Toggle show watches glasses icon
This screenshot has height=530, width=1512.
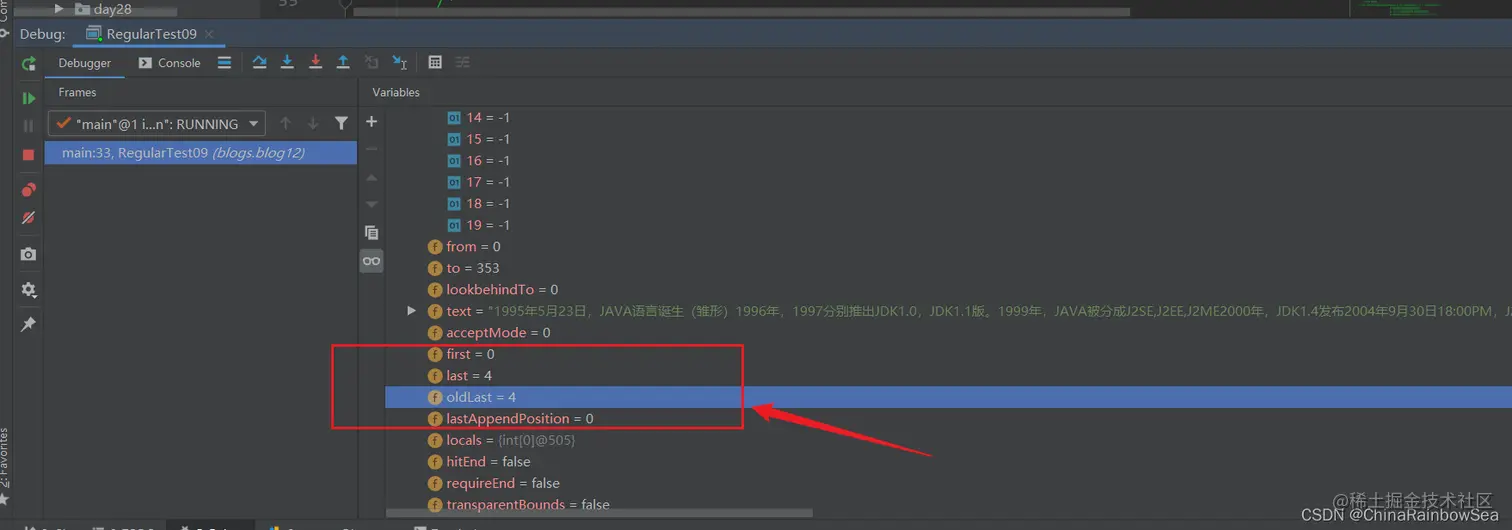[x=371, y=261]
